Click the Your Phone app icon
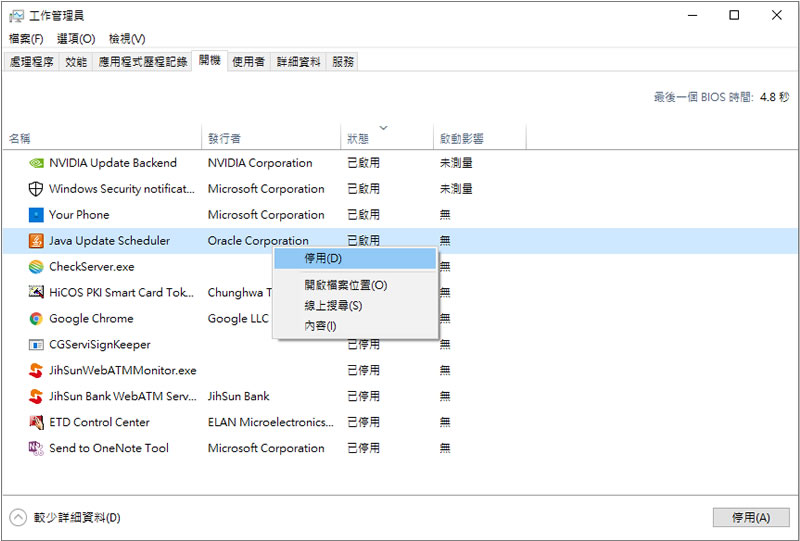 point(36,215)
